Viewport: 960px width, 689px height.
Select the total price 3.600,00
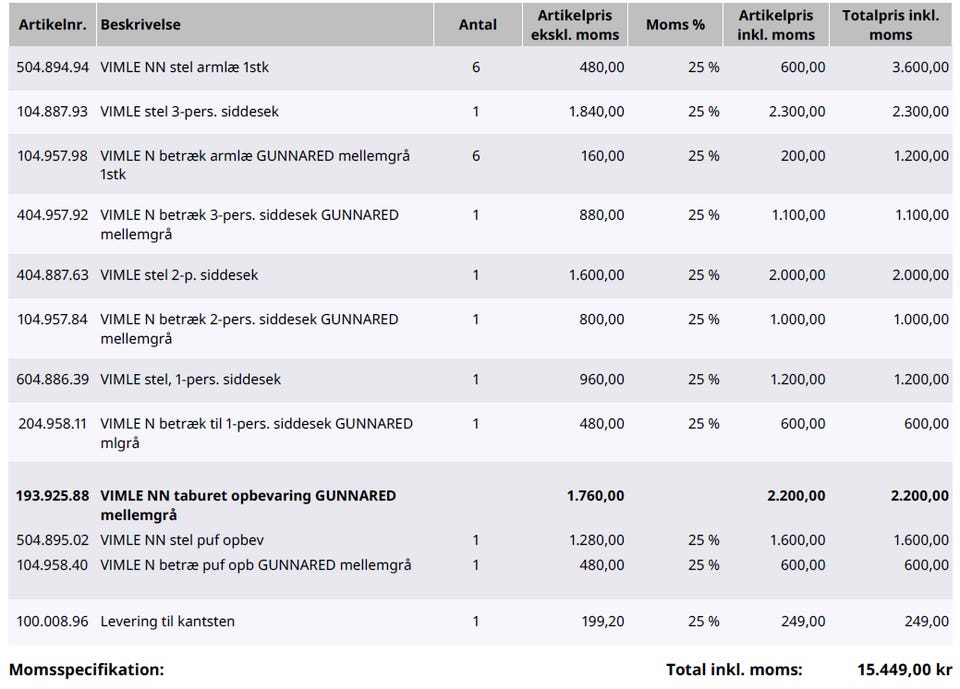pos(920,67)
